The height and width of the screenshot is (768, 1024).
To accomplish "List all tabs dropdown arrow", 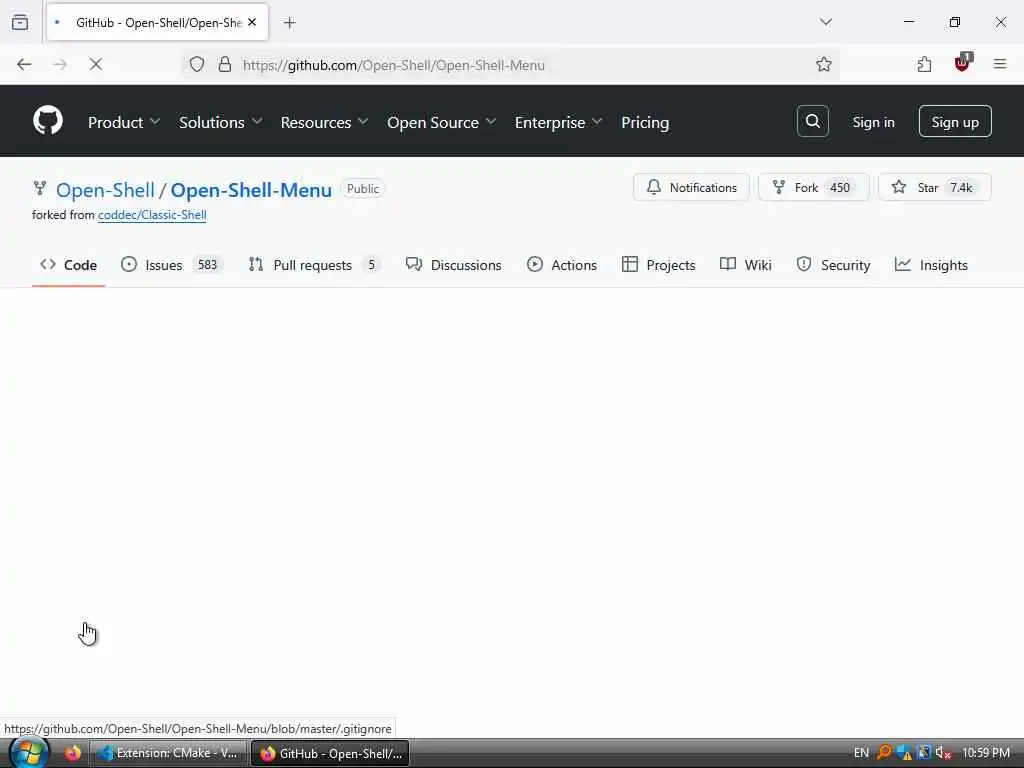I will pos(825,22).
